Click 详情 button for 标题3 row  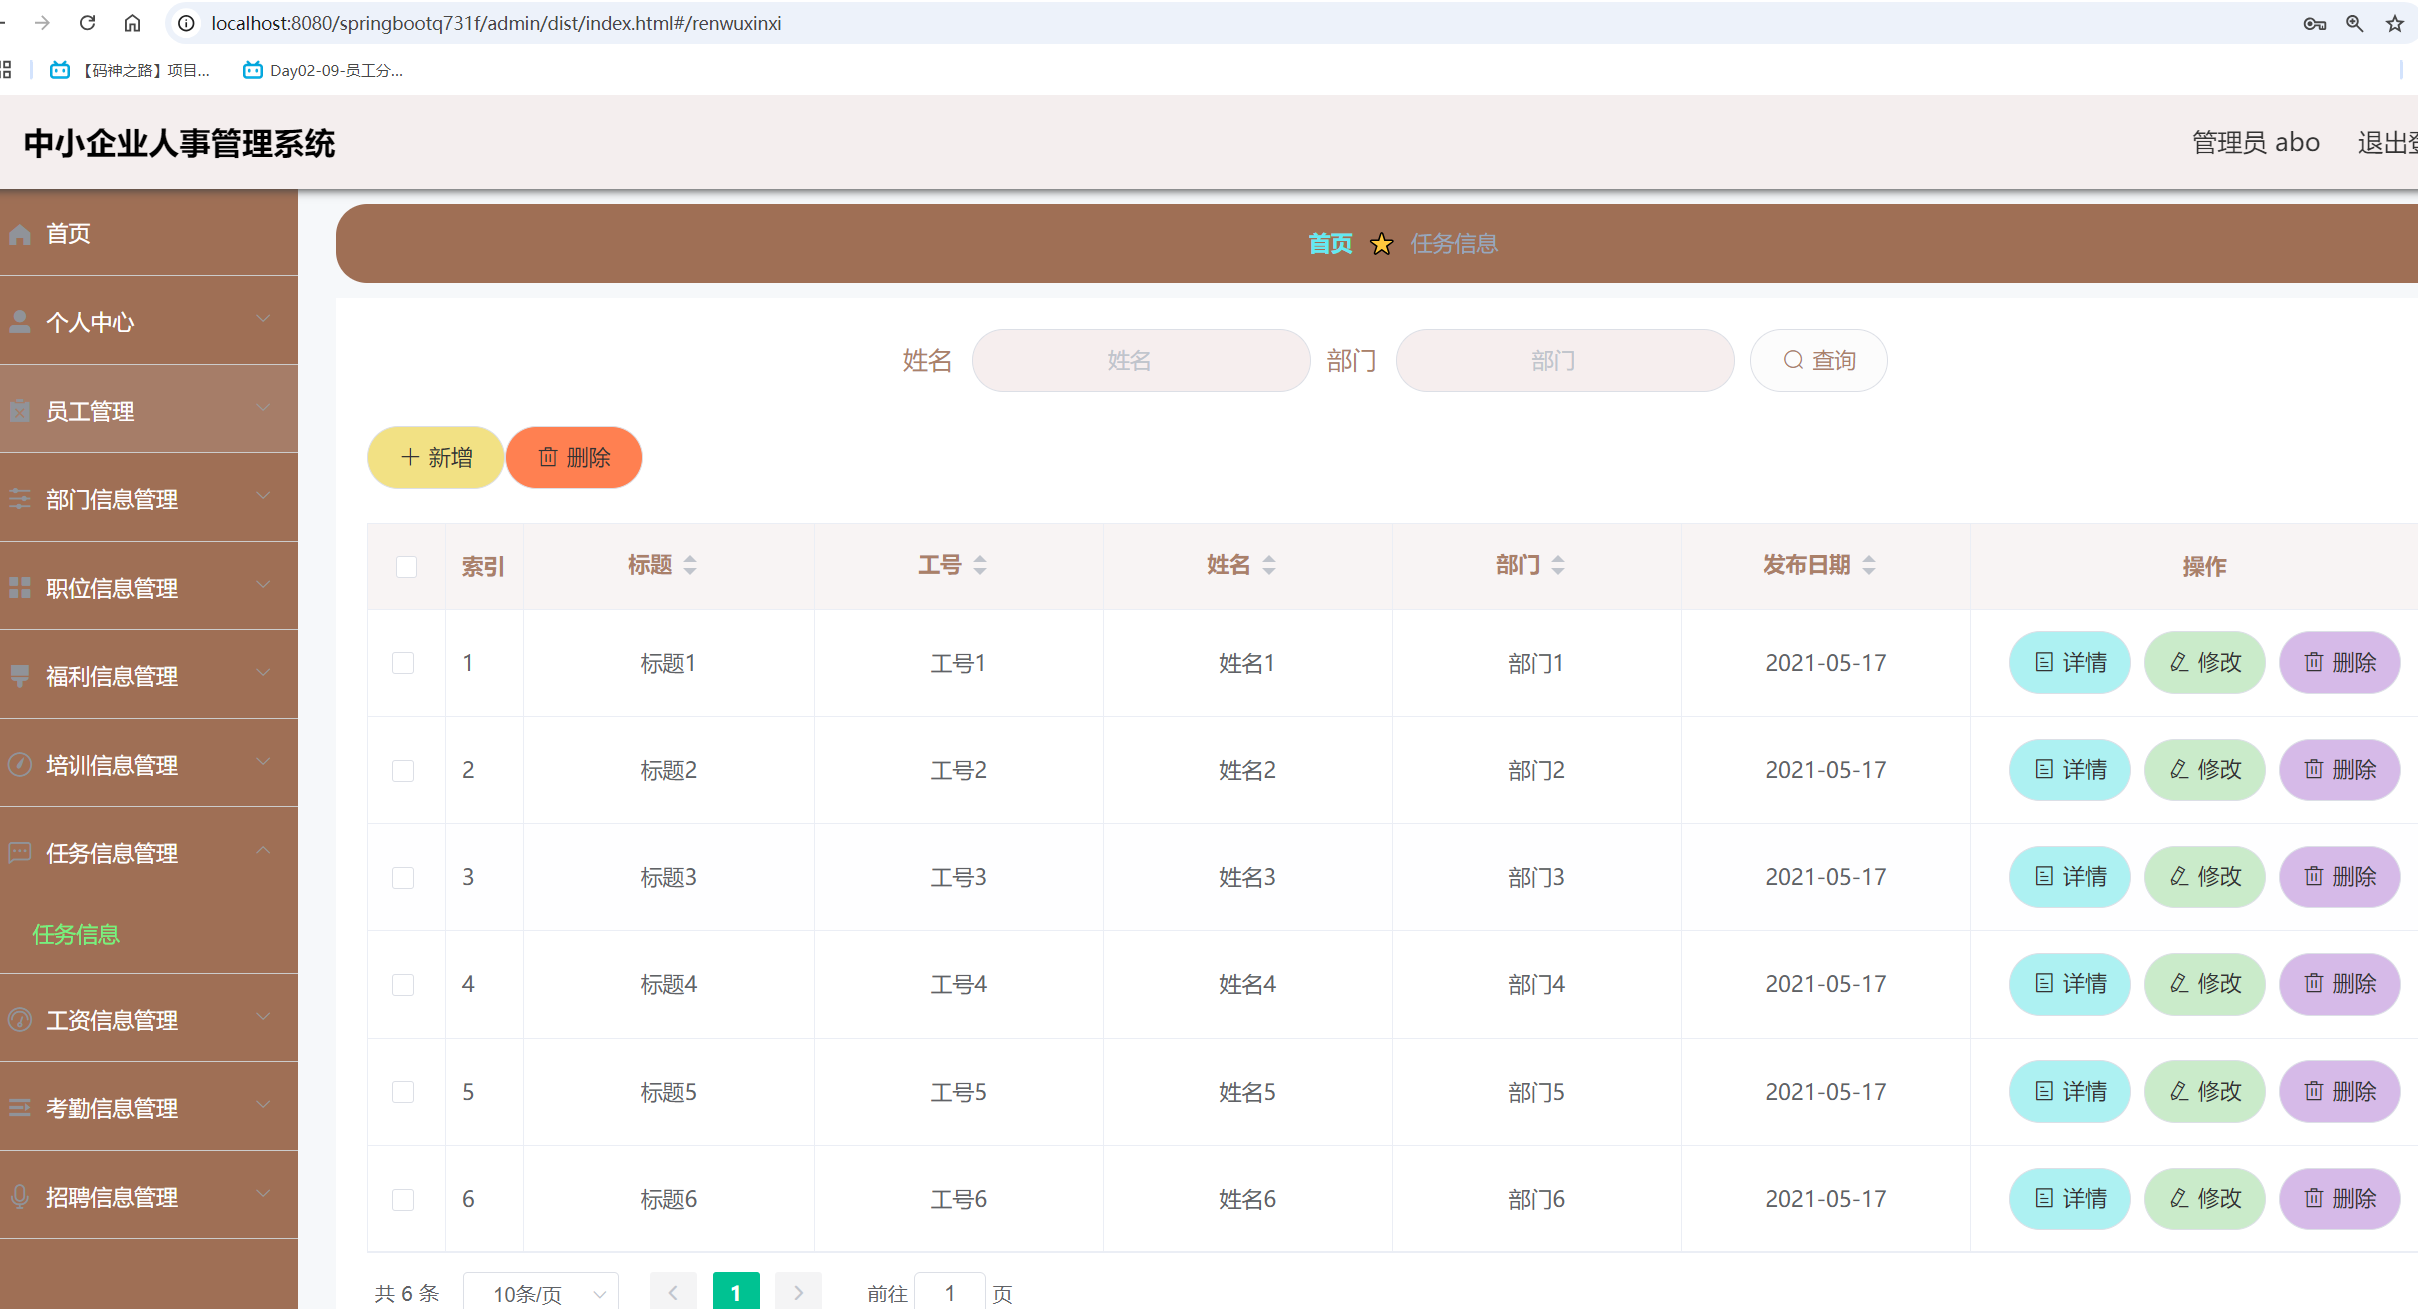[2069, 877]
